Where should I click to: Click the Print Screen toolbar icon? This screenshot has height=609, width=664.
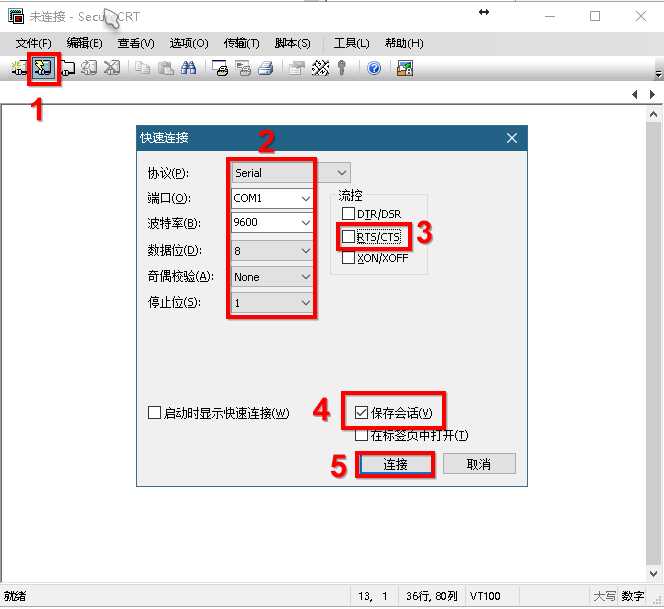click(220, 68)
